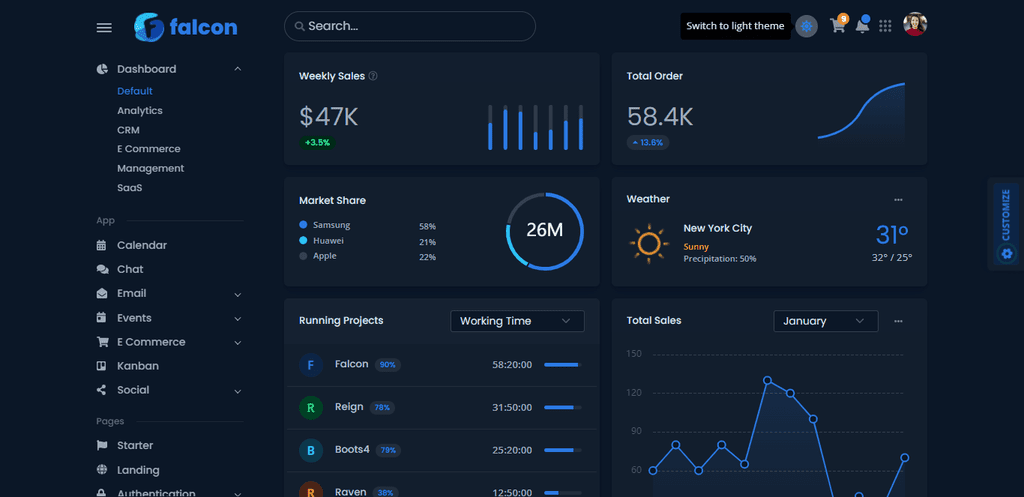Open the Weather card options menu
This screenshot has height=497, width=1024.
(899, 200)
